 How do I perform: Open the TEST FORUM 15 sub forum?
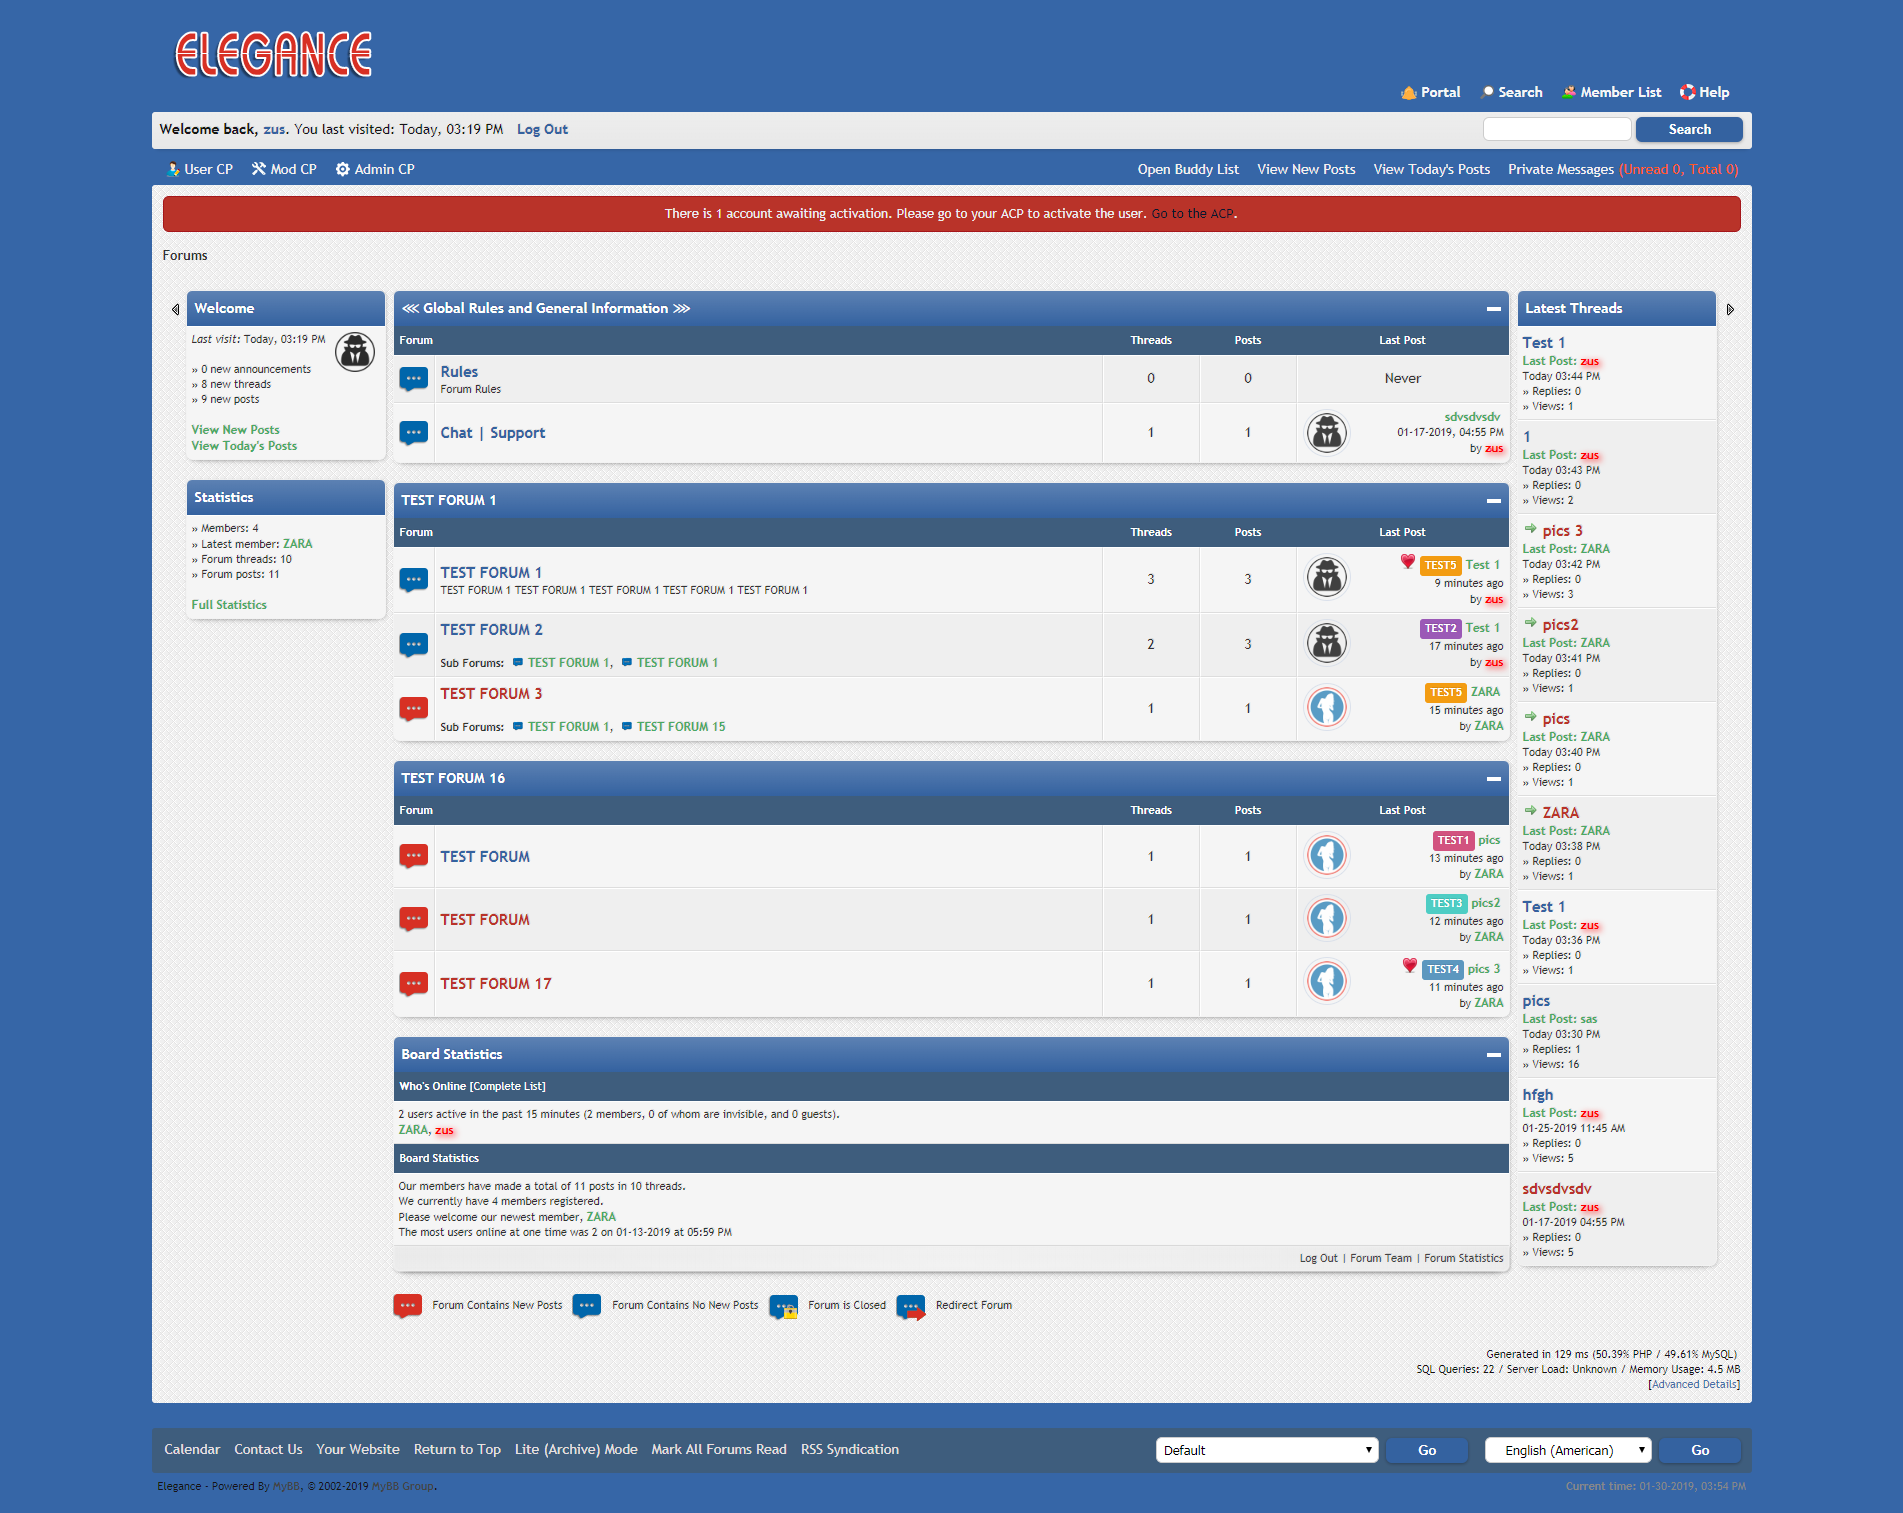coord(681,727)
